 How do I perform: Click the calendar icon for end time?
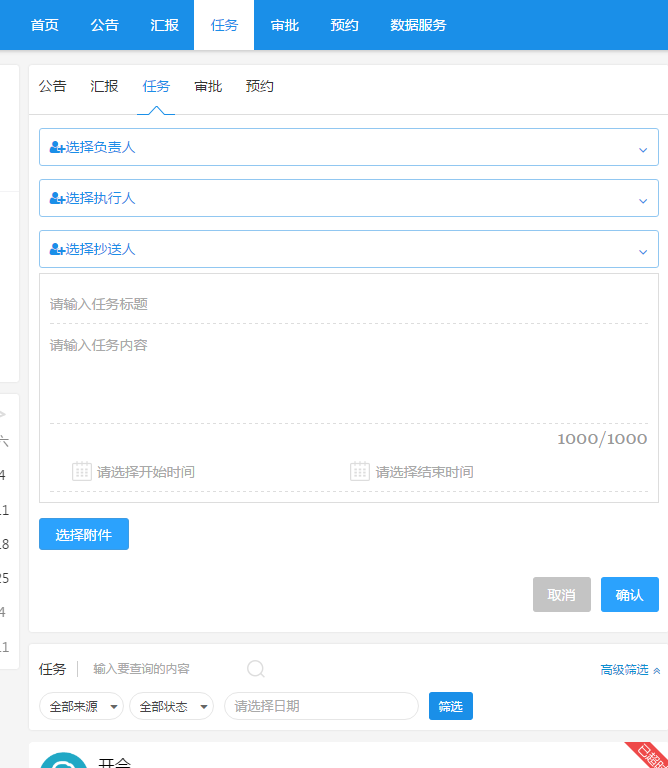[360, 471]
